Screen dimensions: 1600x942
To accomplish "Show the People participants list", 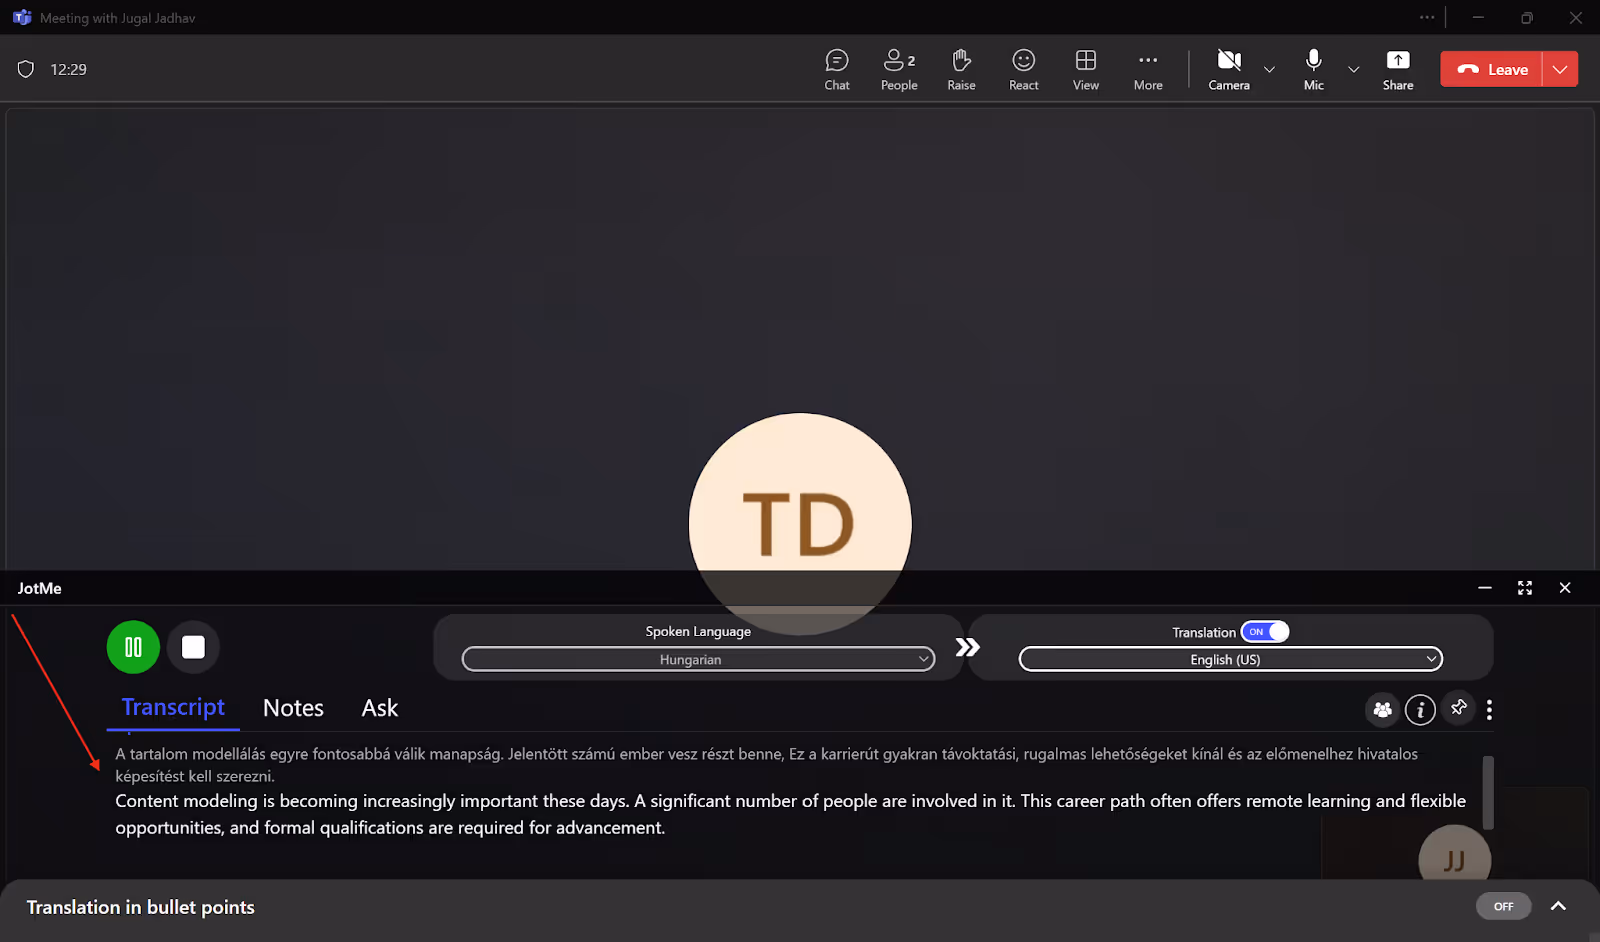I will [x=899, y=70].
